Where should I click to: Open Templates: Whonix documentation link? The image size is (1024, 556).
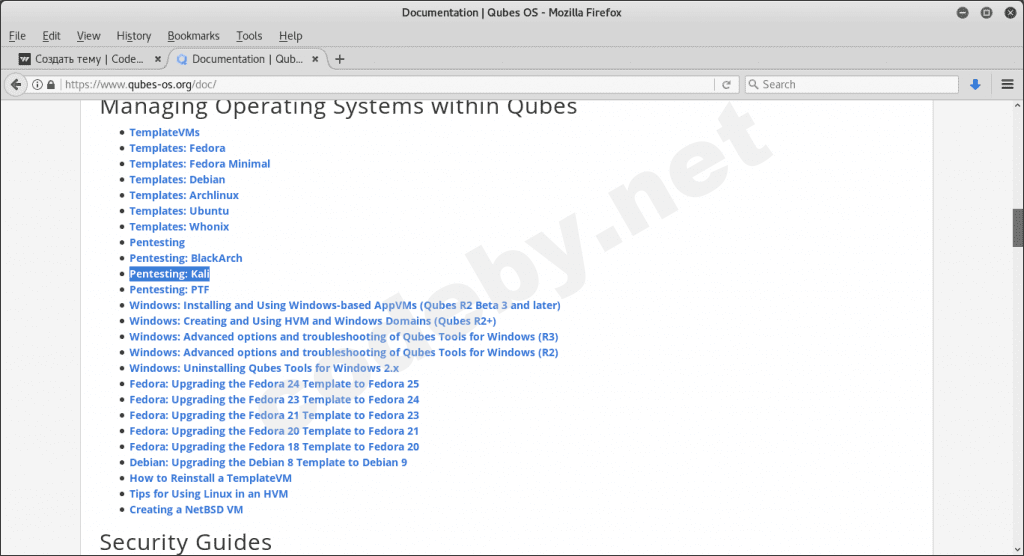[x=179, y=227]
